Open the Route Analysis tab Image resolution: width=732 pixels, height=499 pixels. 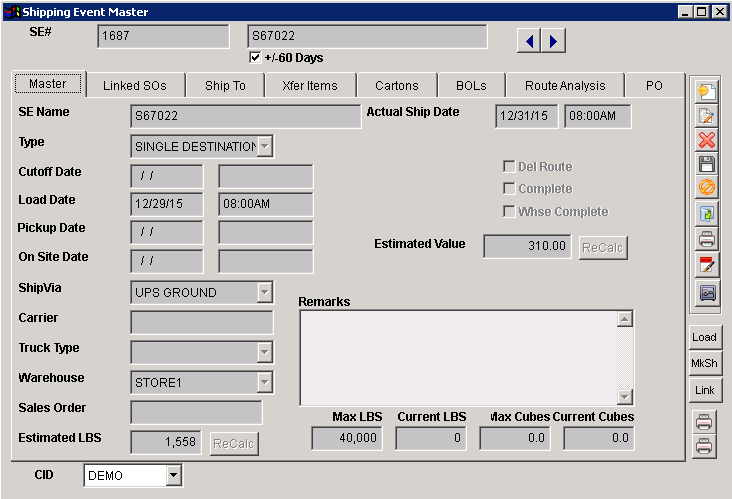[565, 86]
